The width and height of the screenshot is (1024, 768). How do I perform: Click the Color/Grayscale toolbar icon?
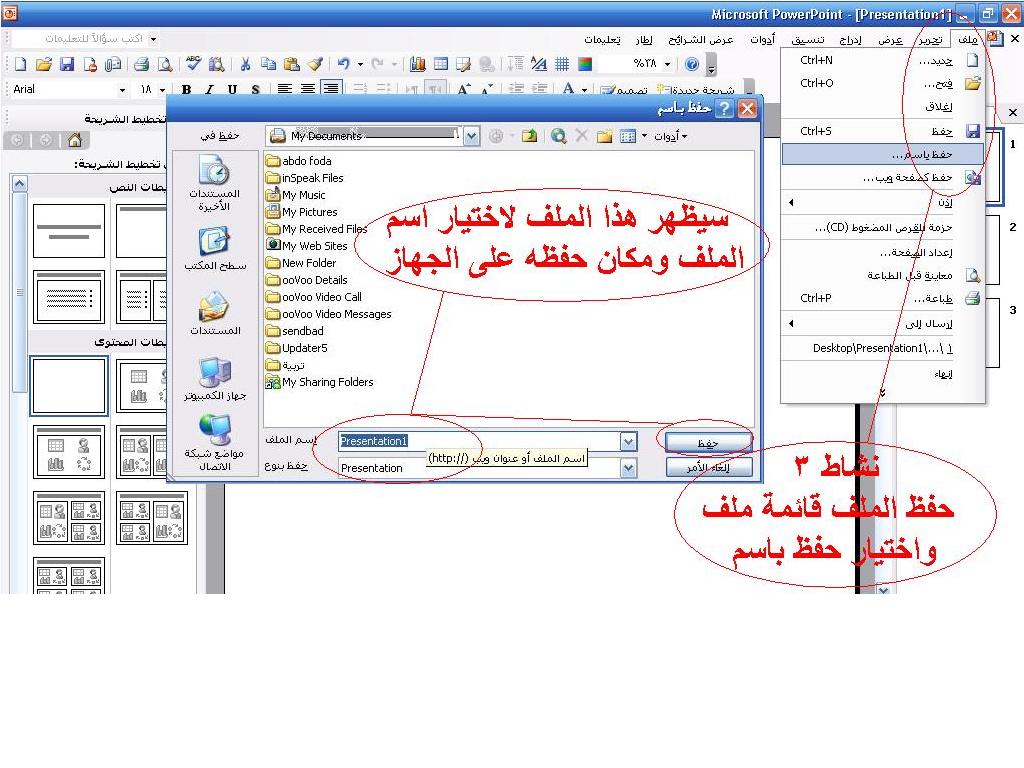click(x=585, y=64)
